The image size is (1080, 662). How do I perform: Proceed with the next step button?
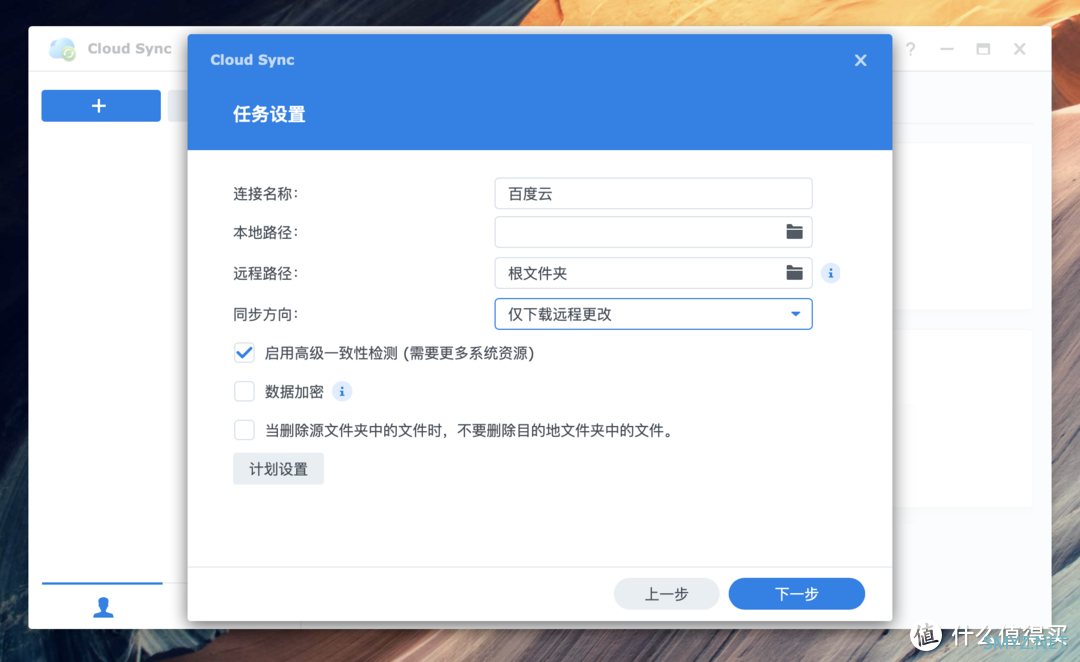click(x=796, y=594)
